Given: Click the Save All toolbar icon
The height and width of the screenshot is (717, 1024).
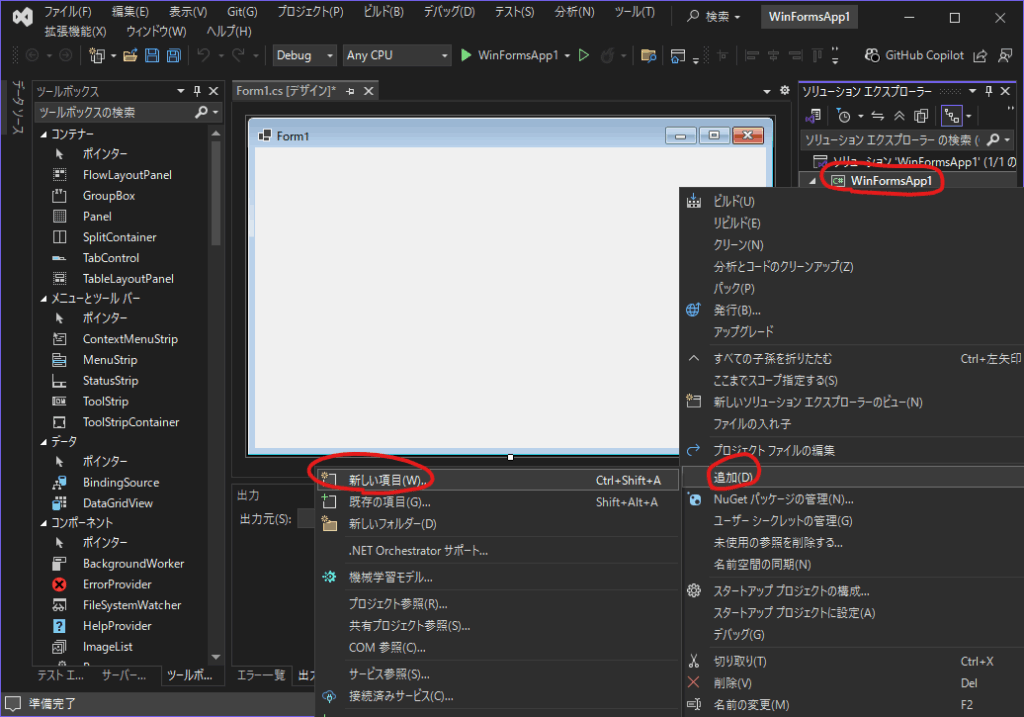Looking at the screenshot, I should 174,55.
